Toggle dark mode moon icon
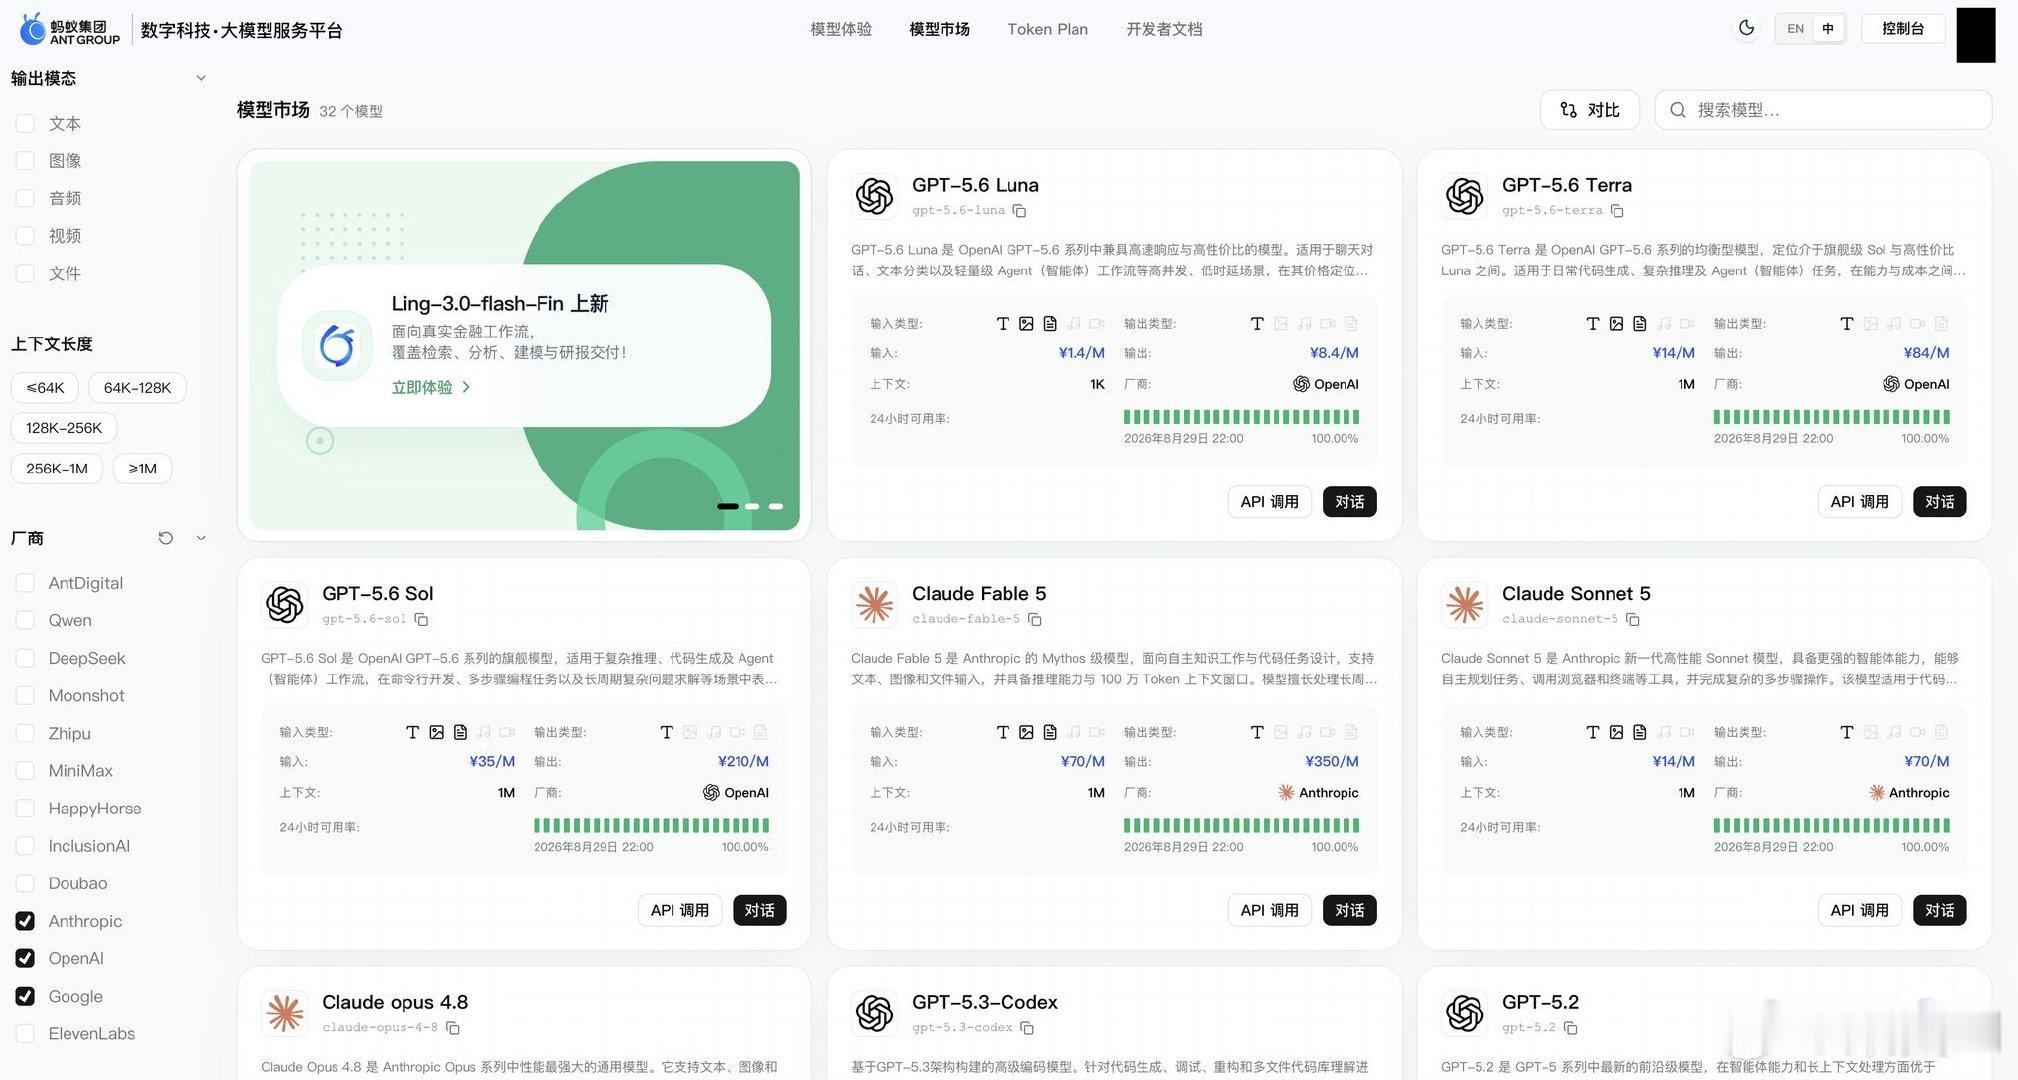 coord(1746,28)
